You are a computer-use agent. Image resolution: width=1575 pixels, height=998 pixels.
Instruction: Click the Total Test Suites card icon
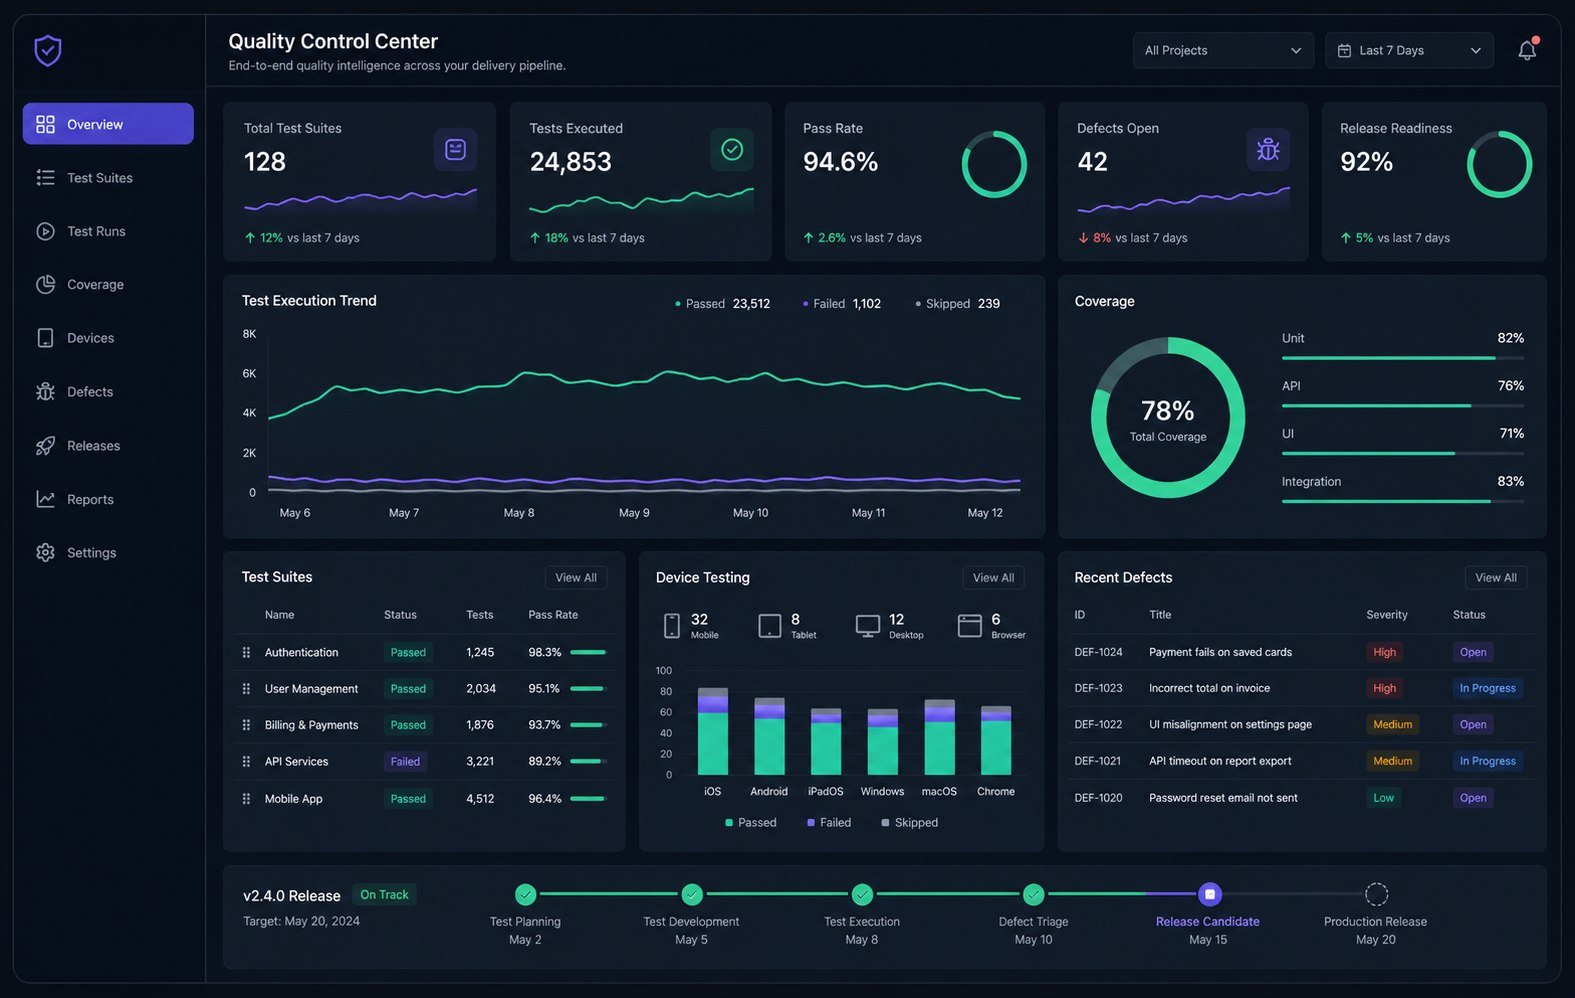[455, 149]
